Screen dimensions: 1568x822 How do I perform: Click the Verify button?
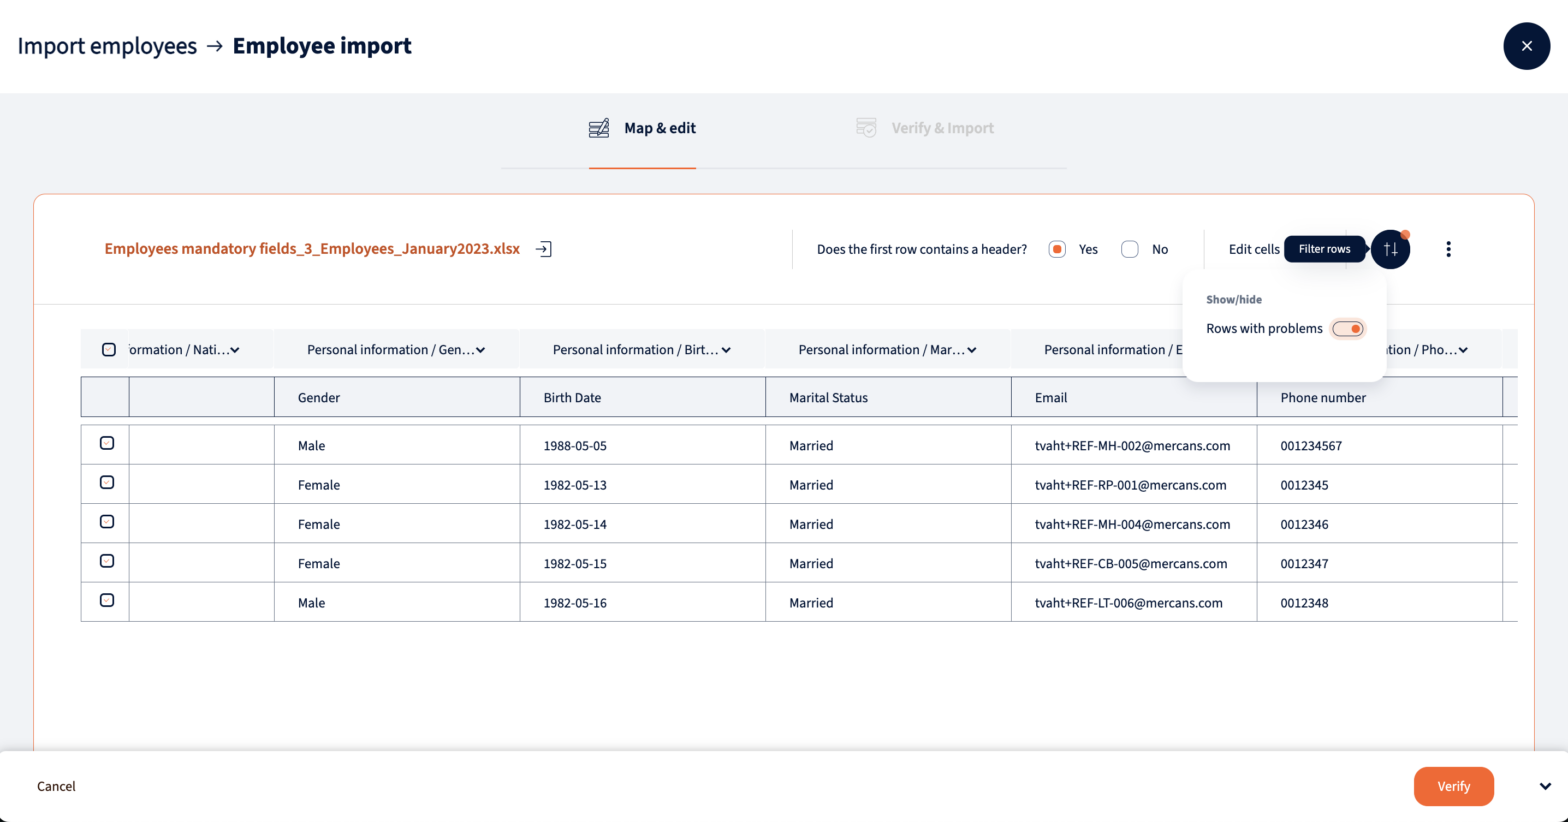(x=1453, y=787)
